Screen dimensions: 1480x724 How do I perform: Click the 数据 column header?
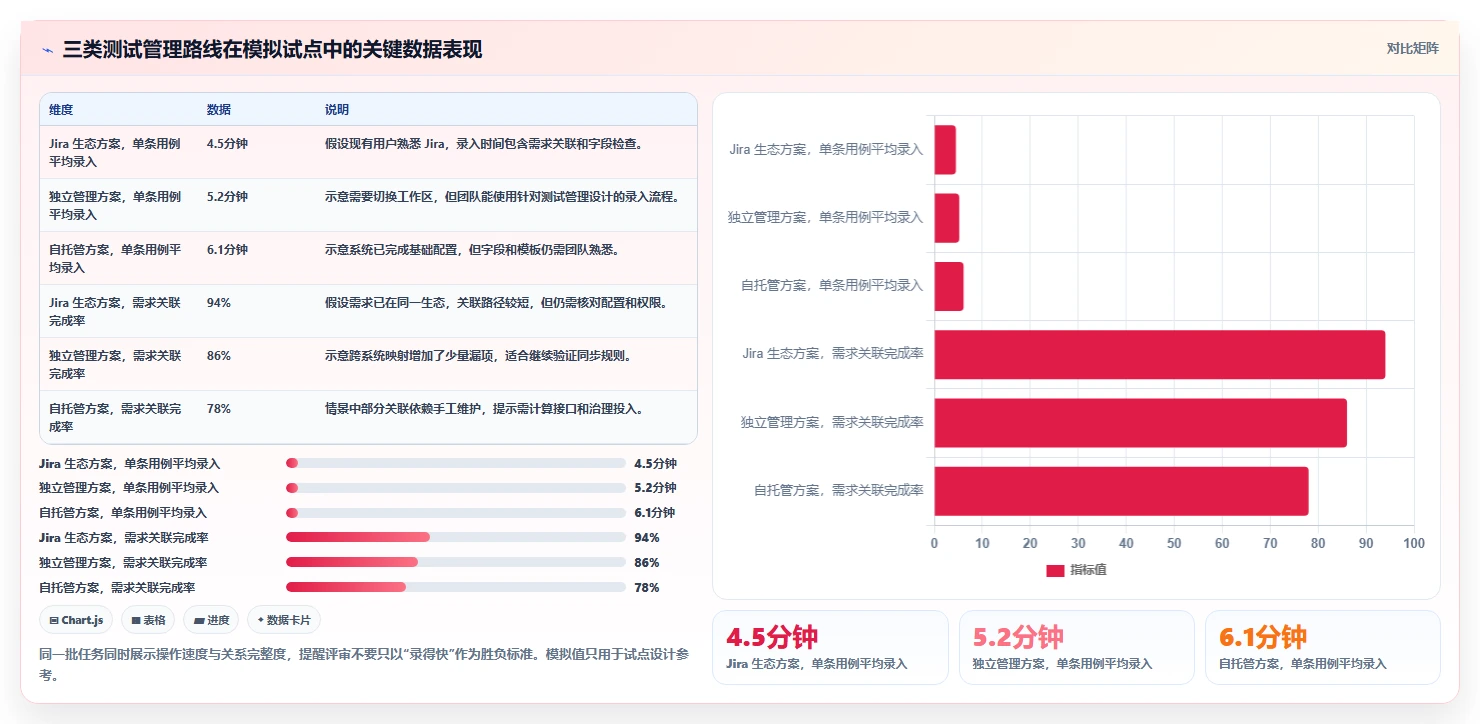219,109
